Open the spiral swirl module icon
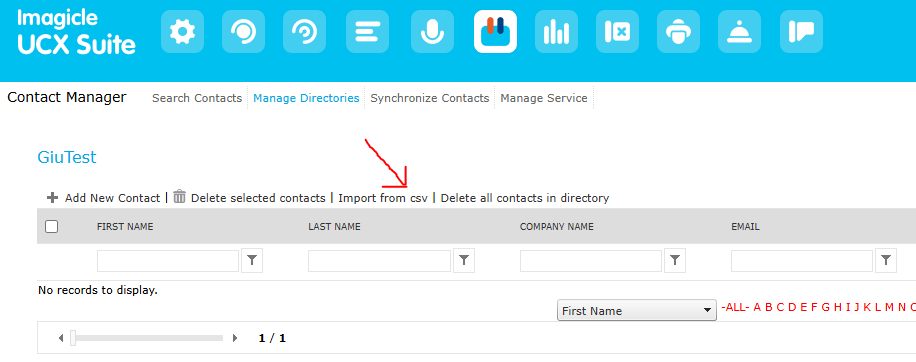 tap(304, 32)
